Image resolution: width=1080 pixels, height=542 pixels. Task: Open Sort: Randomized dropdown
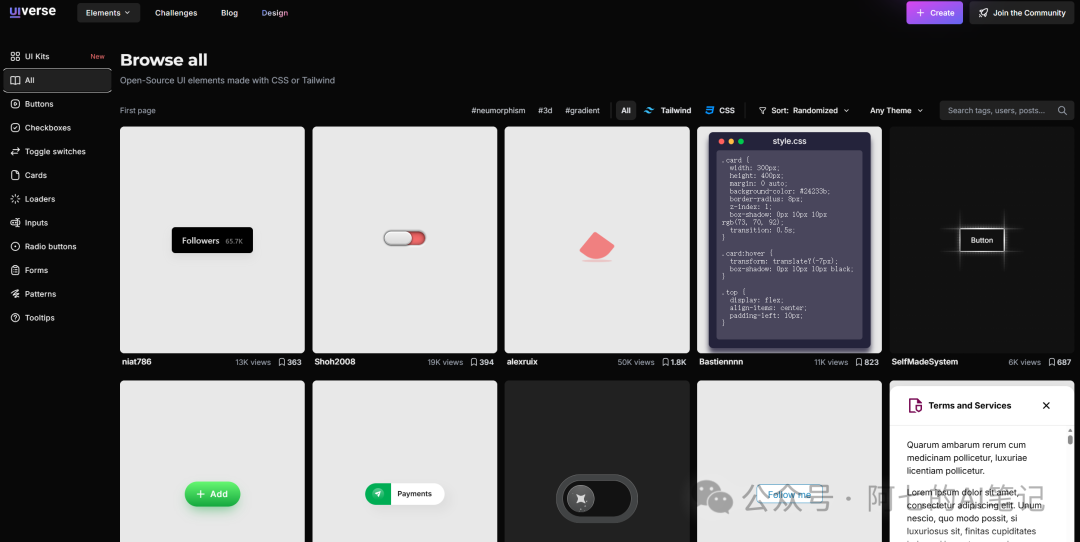pos(804,110)
